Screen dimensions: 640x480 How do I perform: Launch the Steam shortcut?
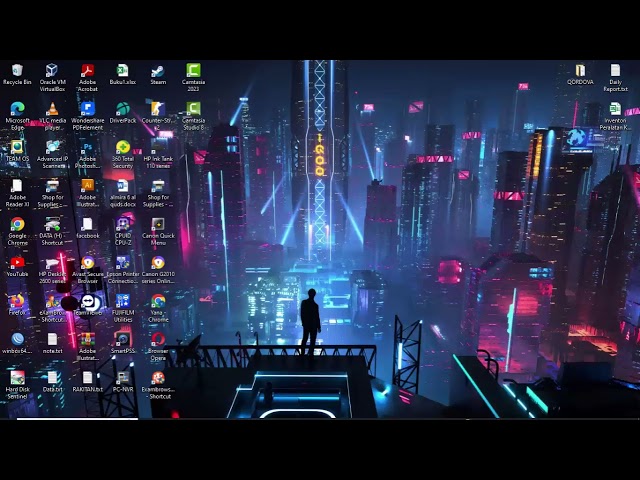(158, 74)
